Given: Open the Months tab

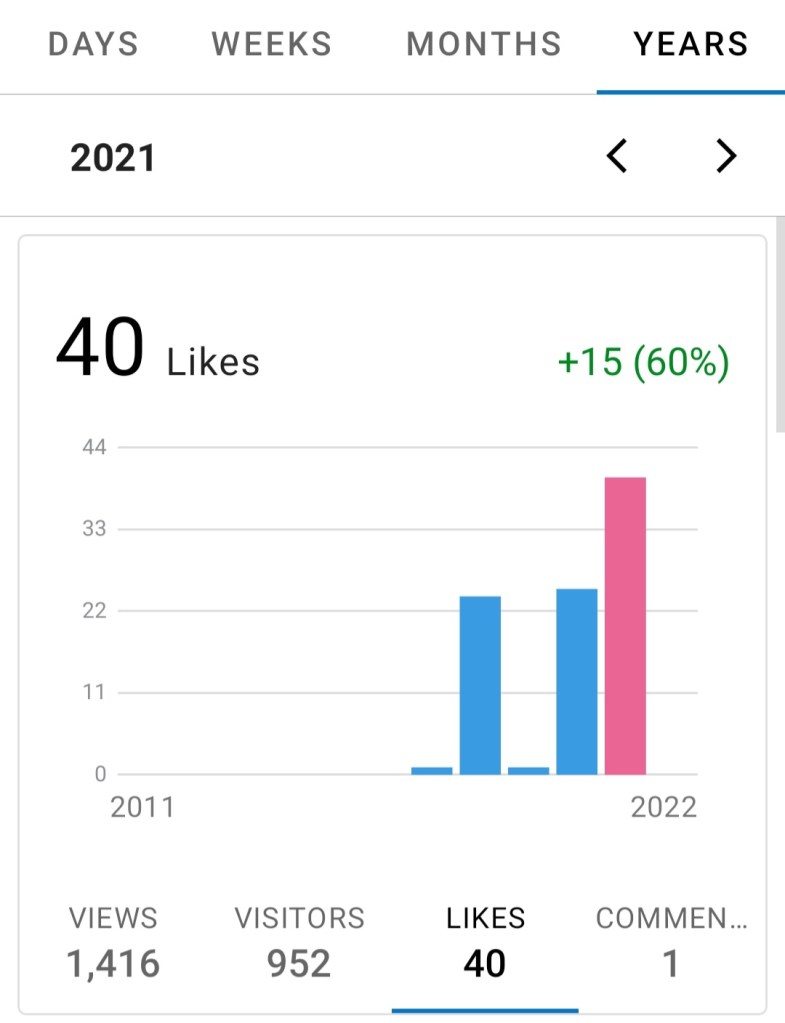Looking at the screenshot, I should point(484,45).
